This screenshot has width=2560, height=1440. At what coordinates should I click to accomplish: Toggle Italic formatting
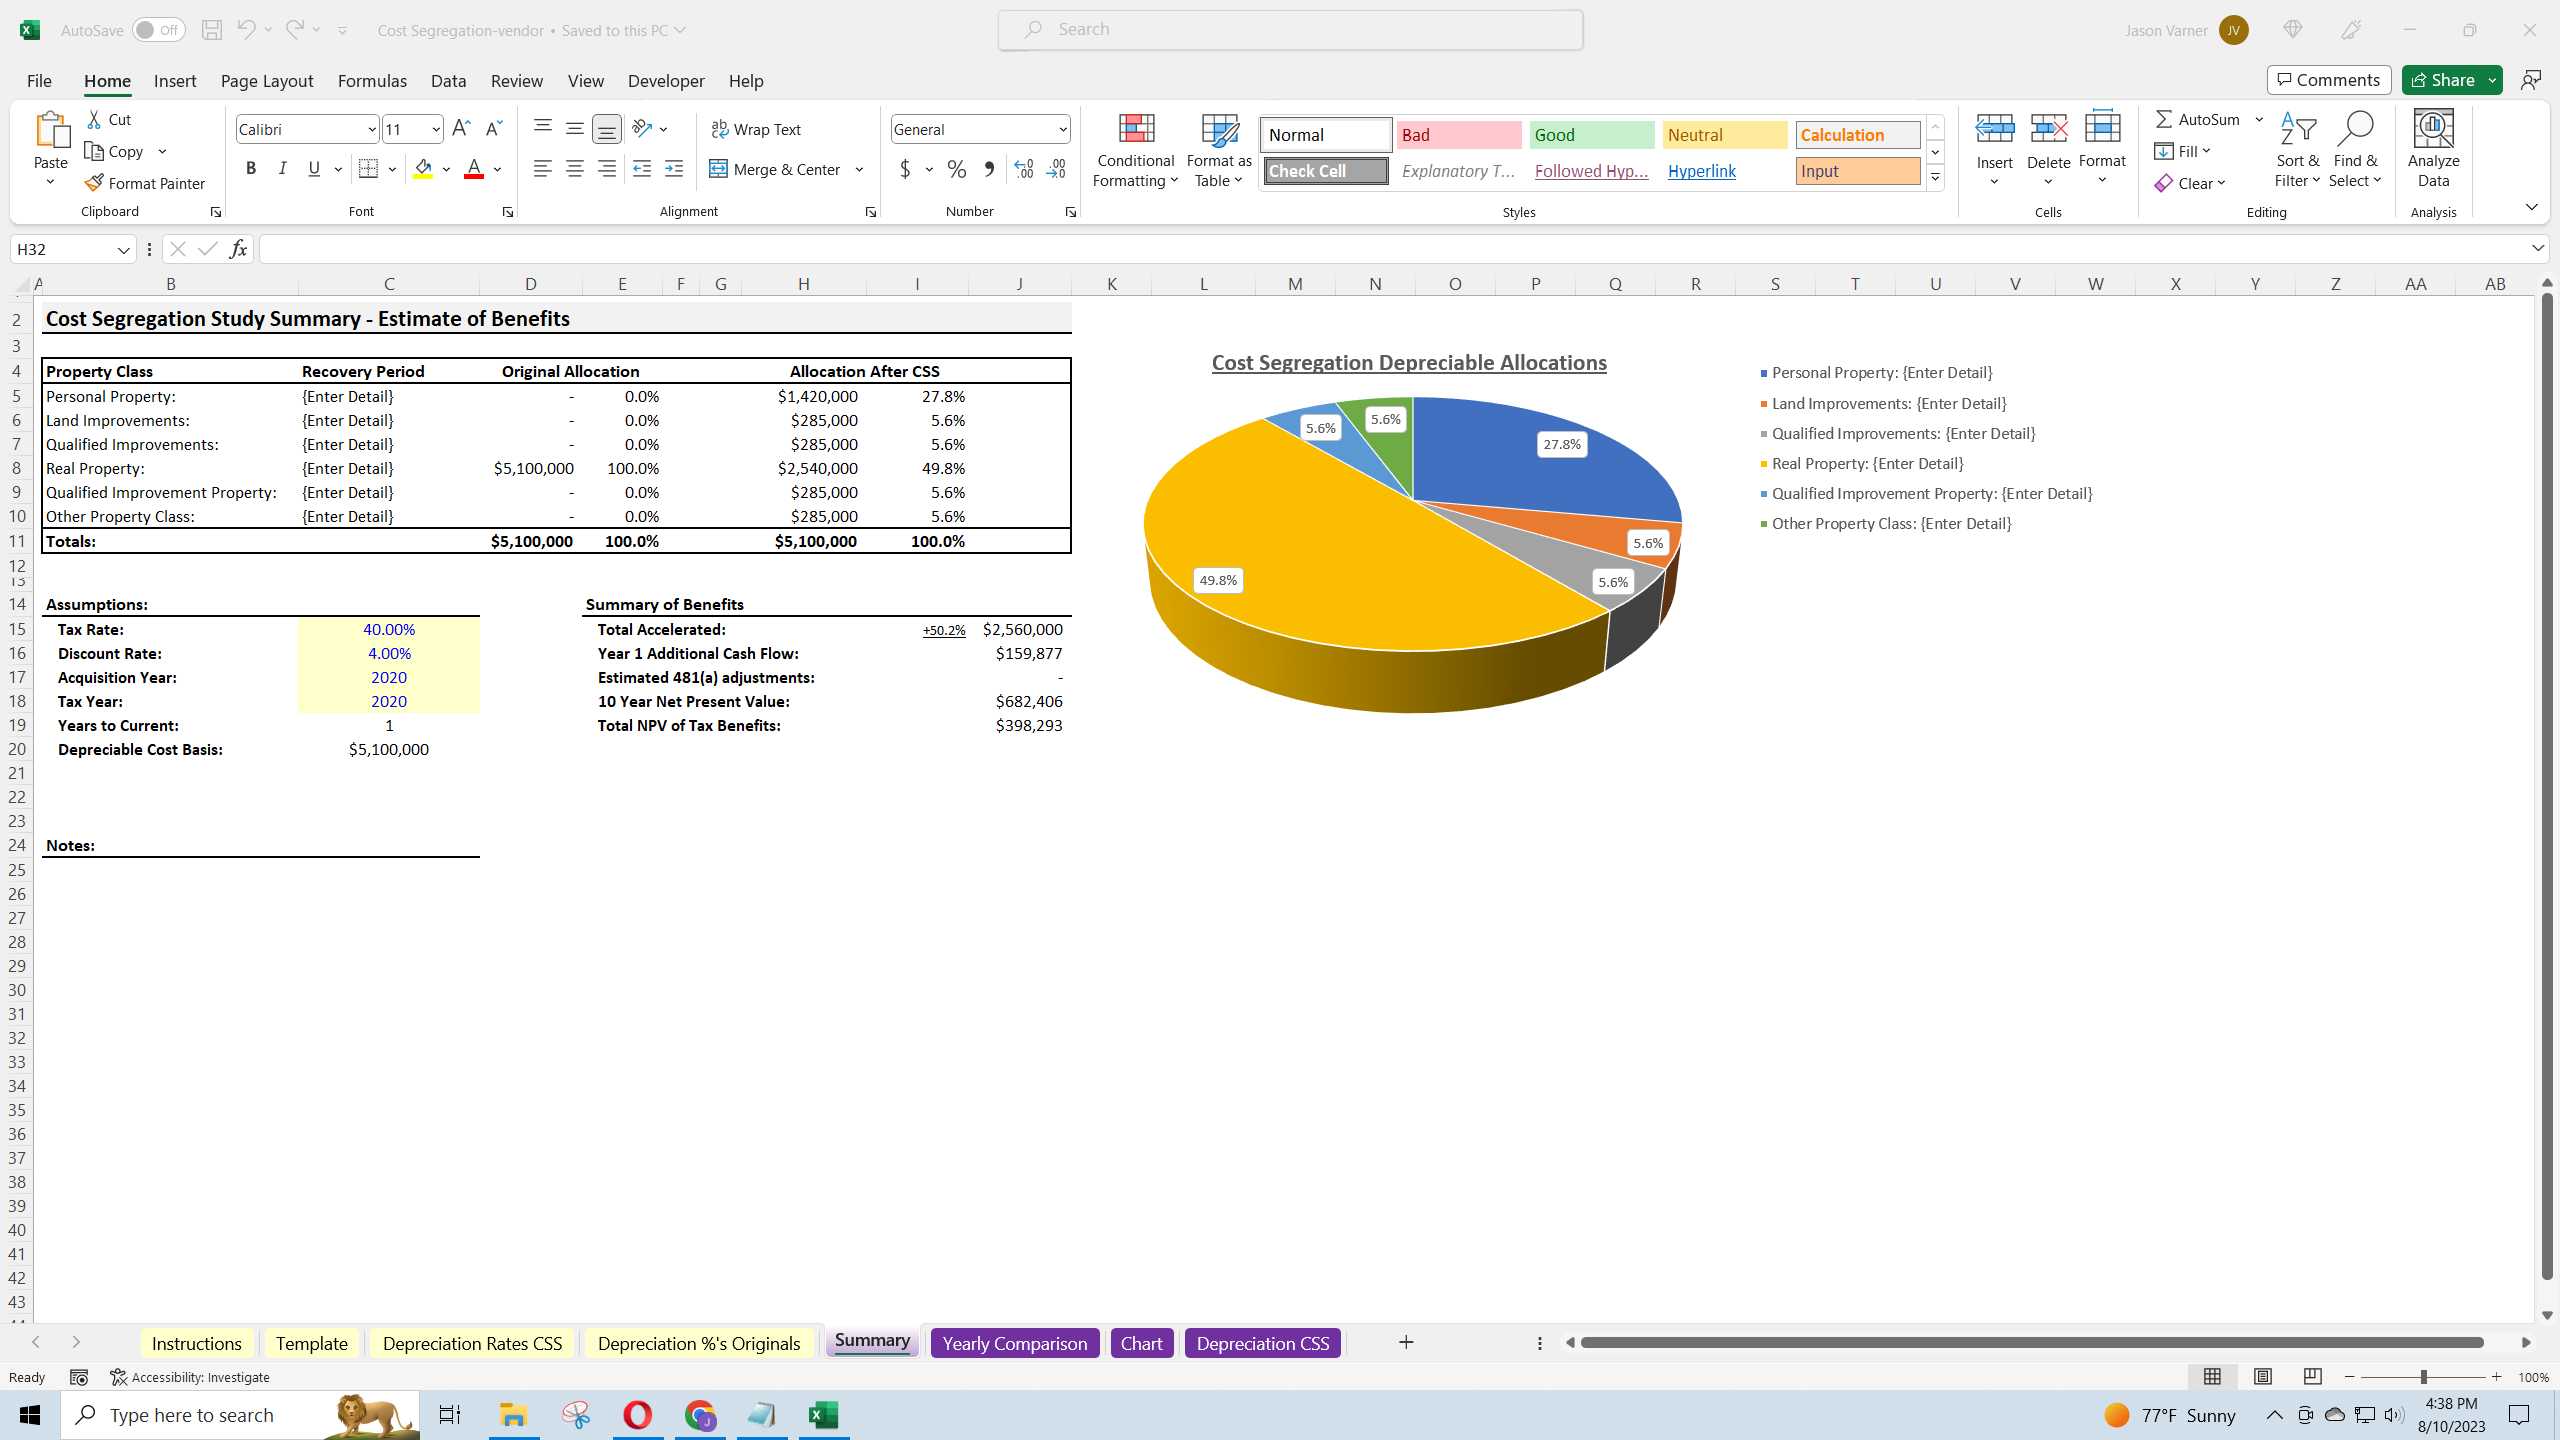click(282, 169)
